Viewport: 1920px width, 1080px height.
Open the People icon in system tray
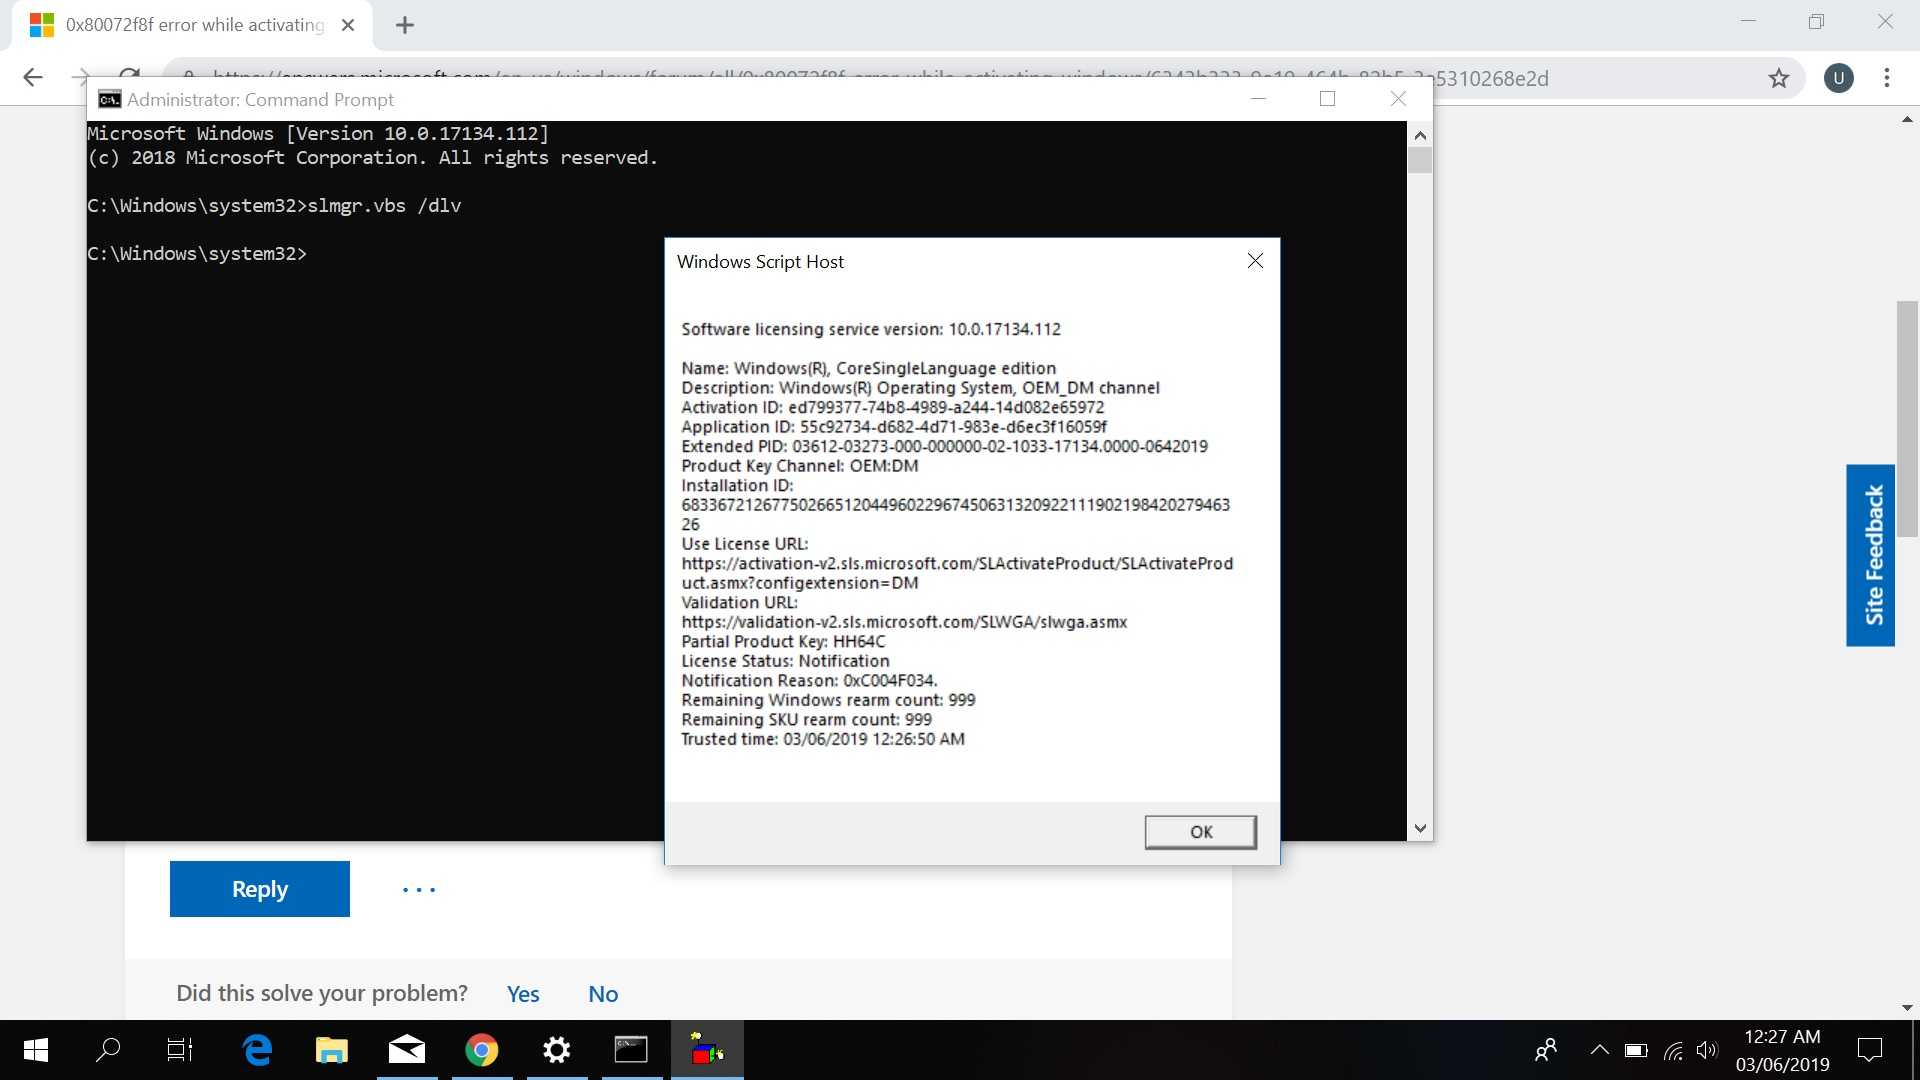coord(1546,1050)
